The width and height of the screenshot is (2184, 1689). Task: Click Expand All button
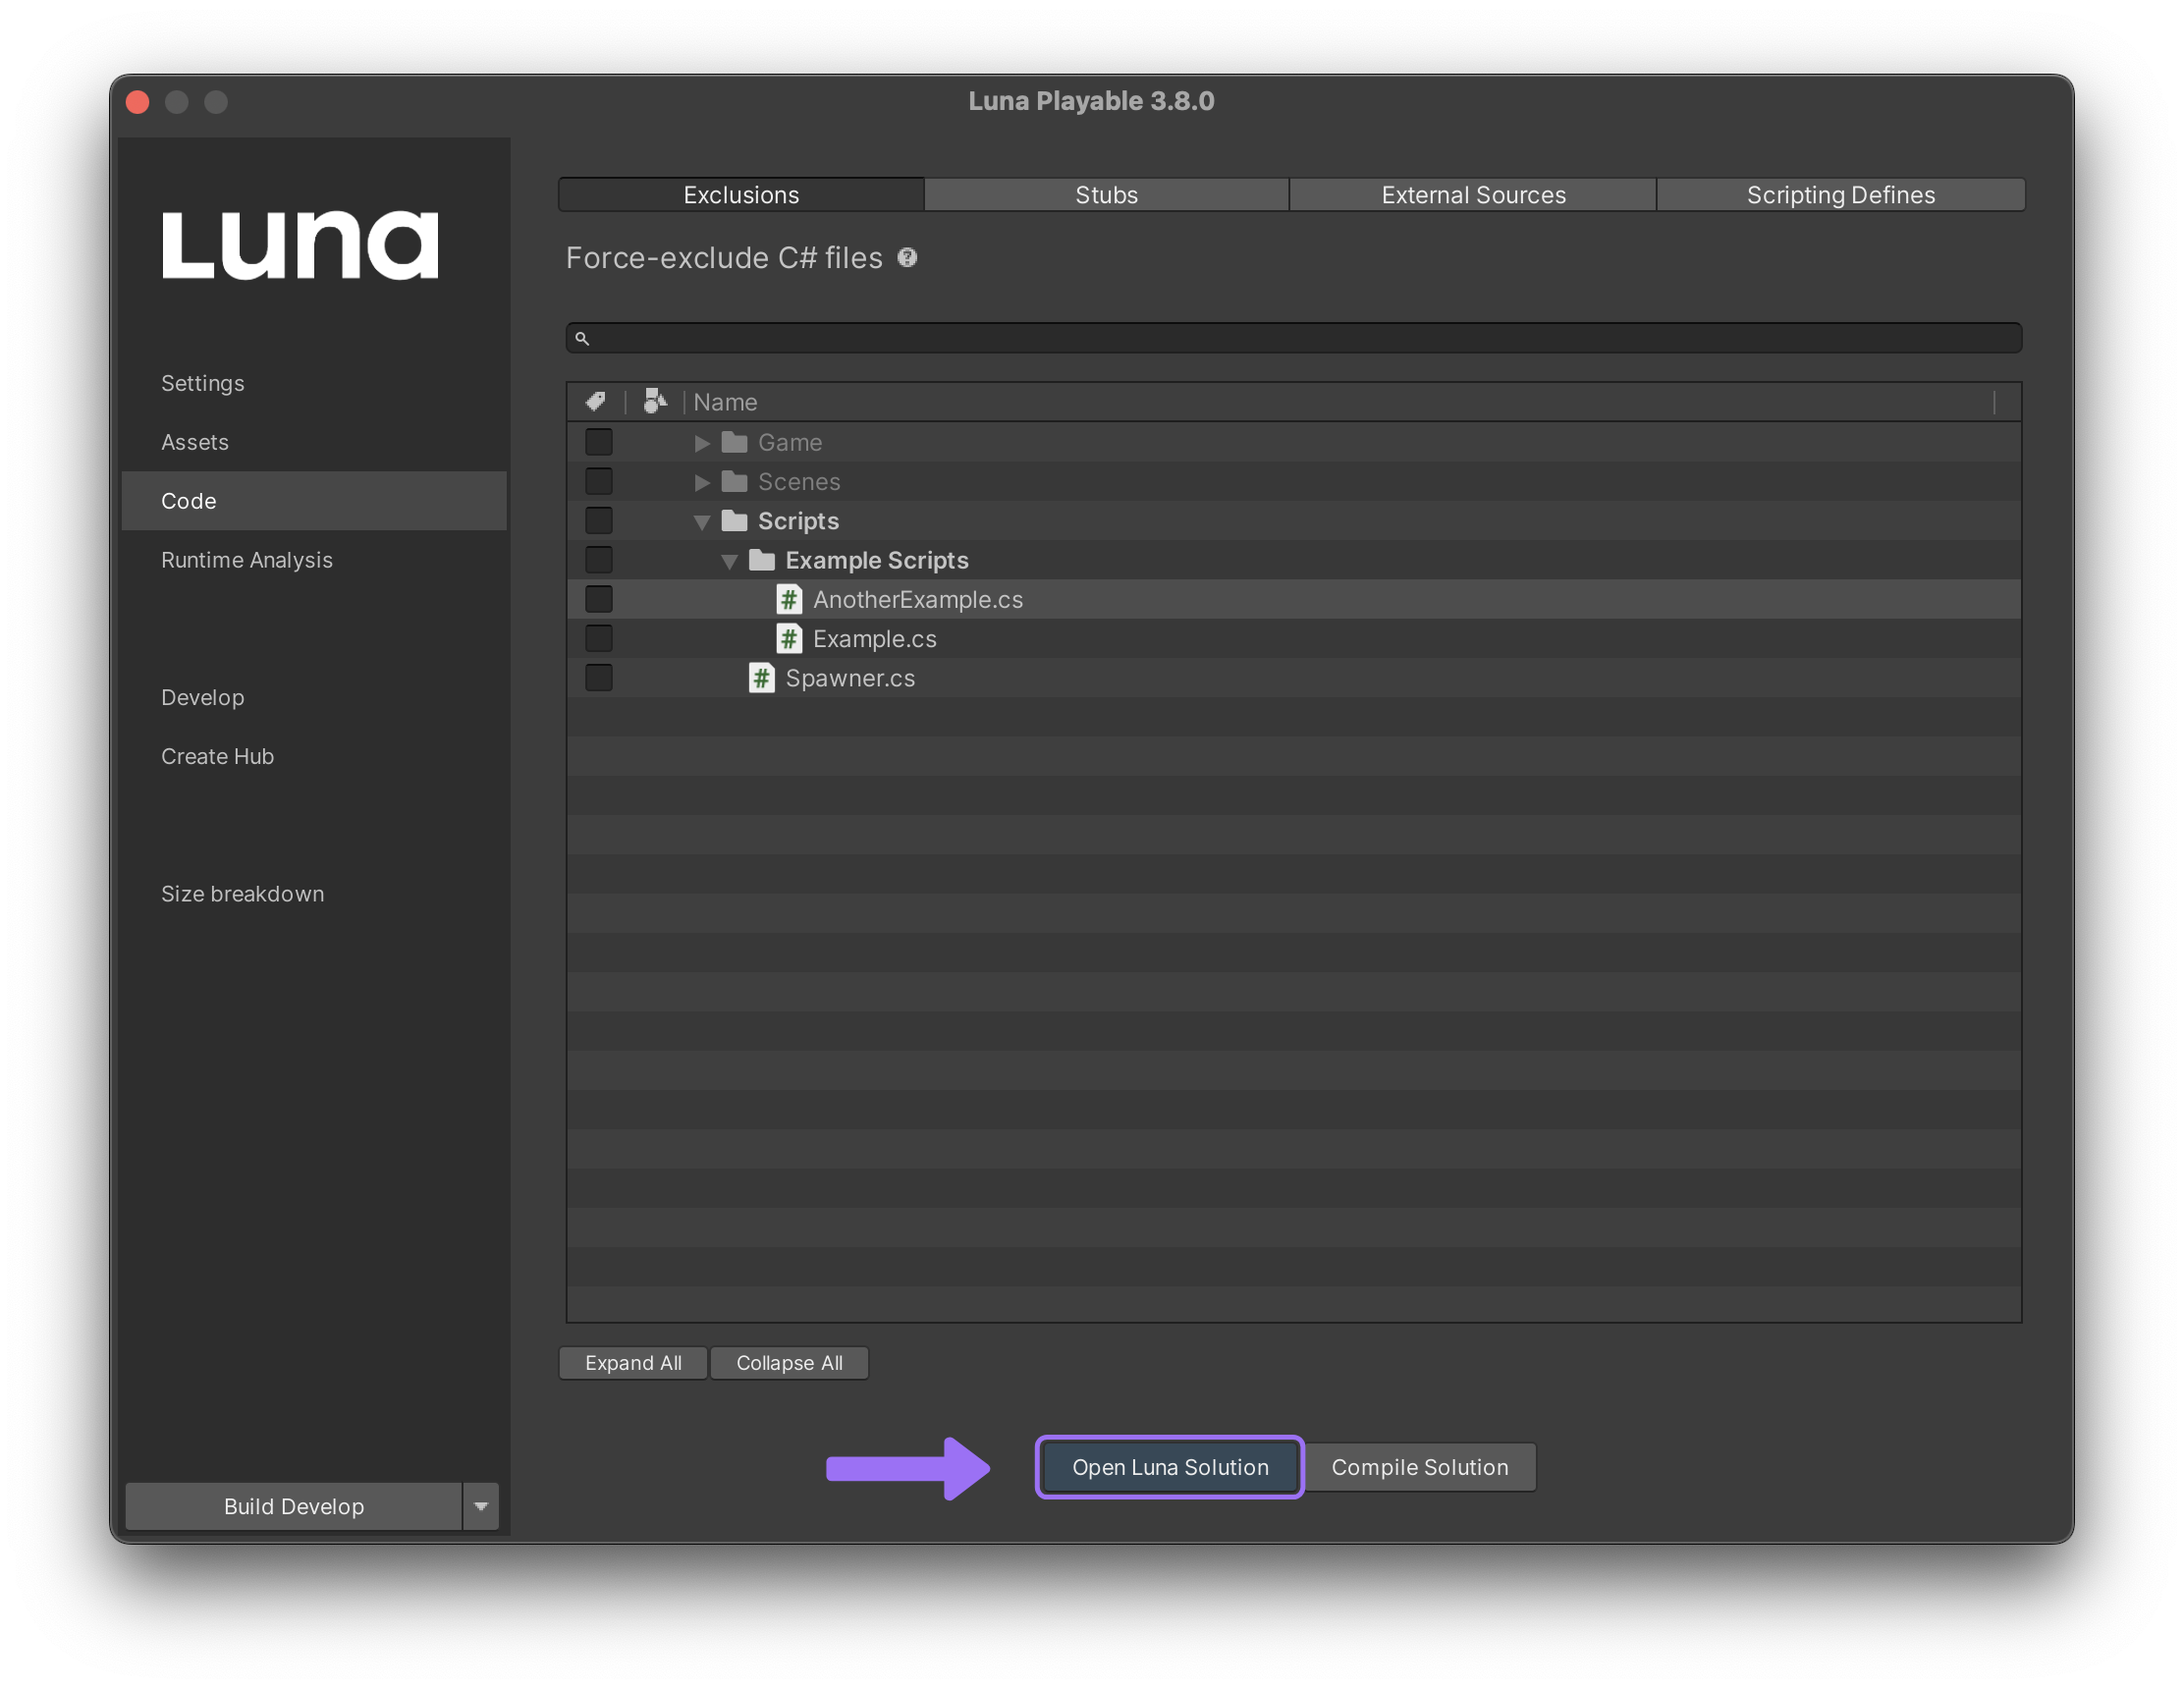point(631,1361)
